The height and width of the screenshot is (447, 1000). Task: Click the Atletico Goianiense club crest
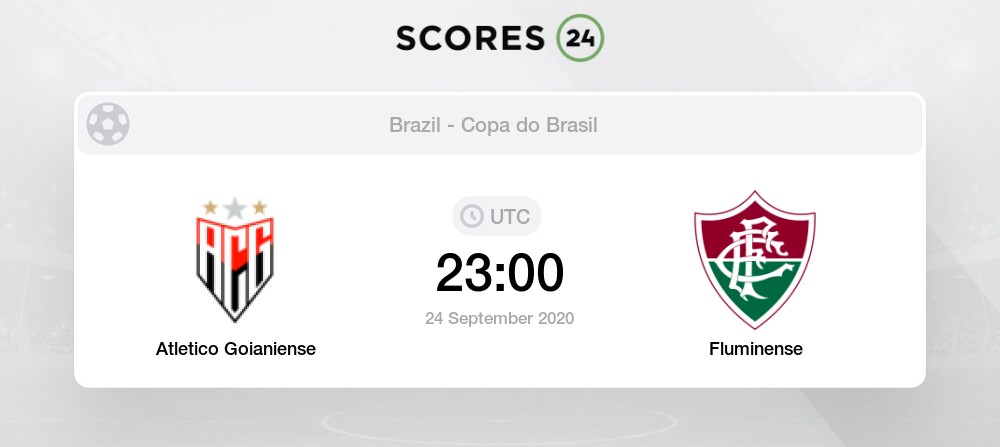tap(234, 267)
